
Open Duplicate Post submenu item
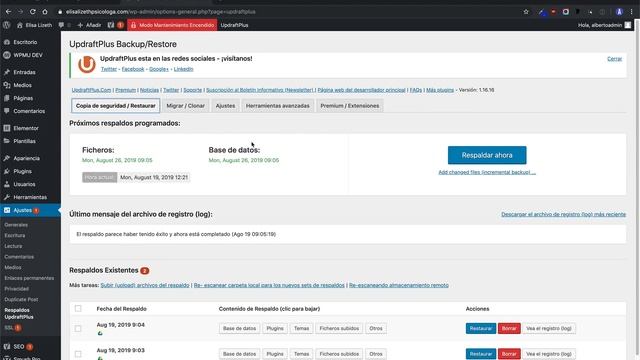(x=21, y=299)
